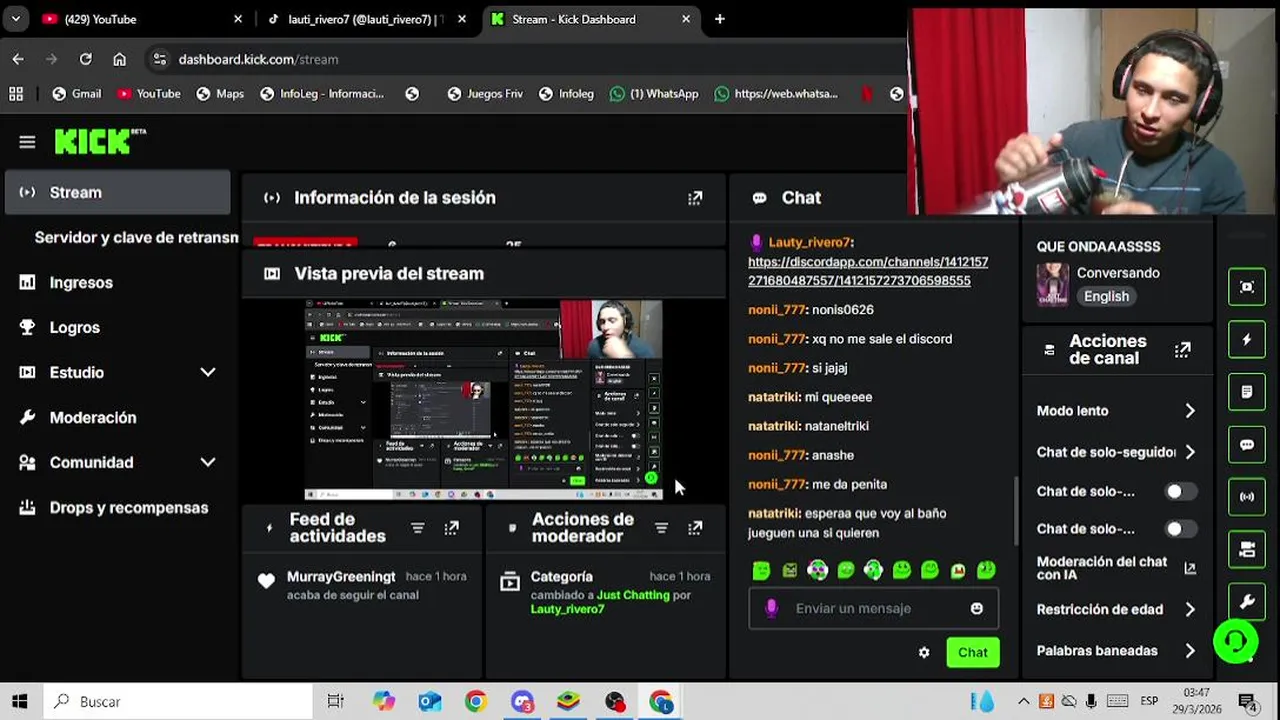The width and height of the screenshot is (1280, 720).
Task: Click the broadcast signal icon in right toolbar
Action: coord(1246,497)
